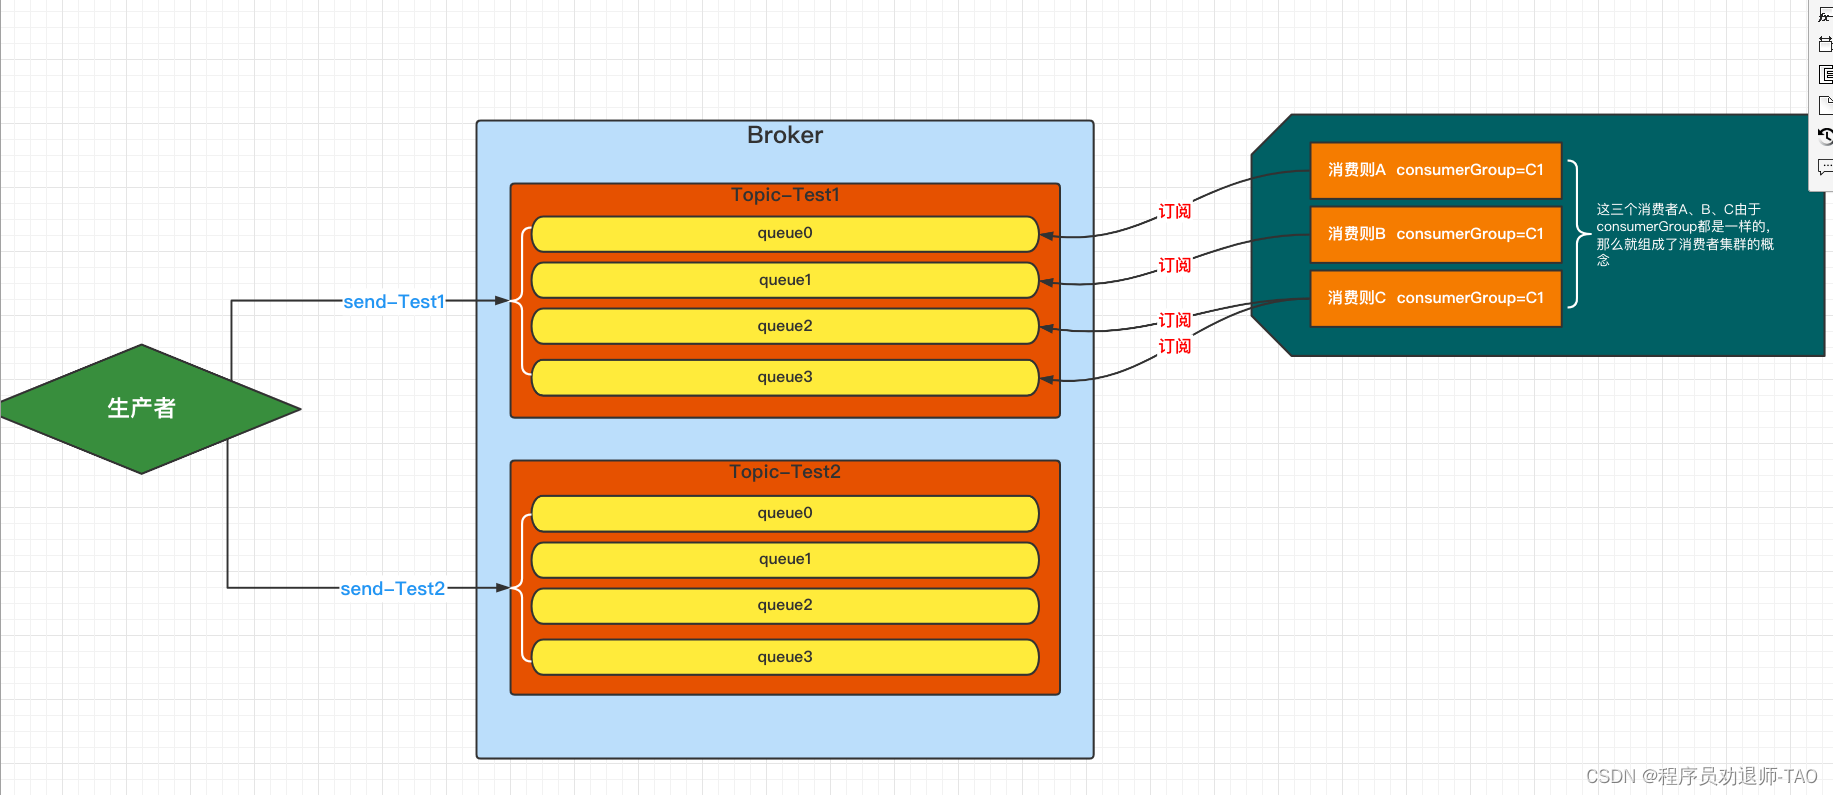Viewport: 1833px width, 795px height.
Task: Select queue0 under Topic-Test2
Action: 785,514
